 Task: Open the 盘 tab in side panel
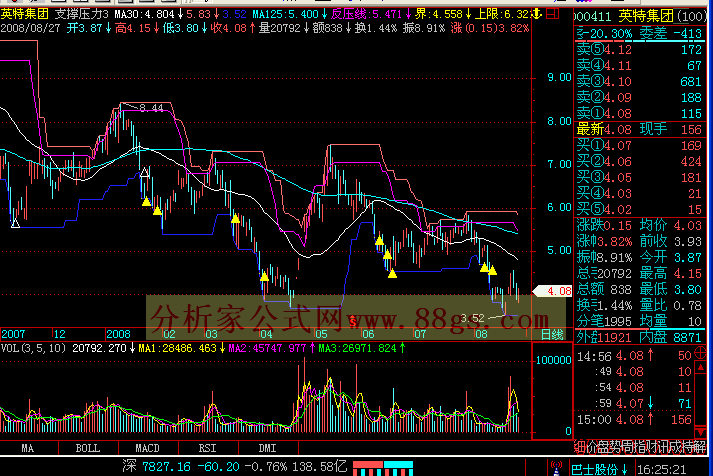603,447
